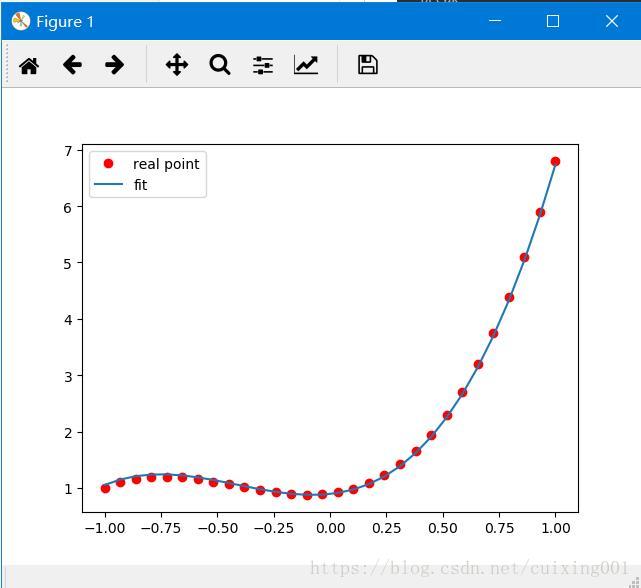Viewport: 641px width, 588px height.
Task: Click the x-axis tick label 0.00
Action: [x=330, y=528]
